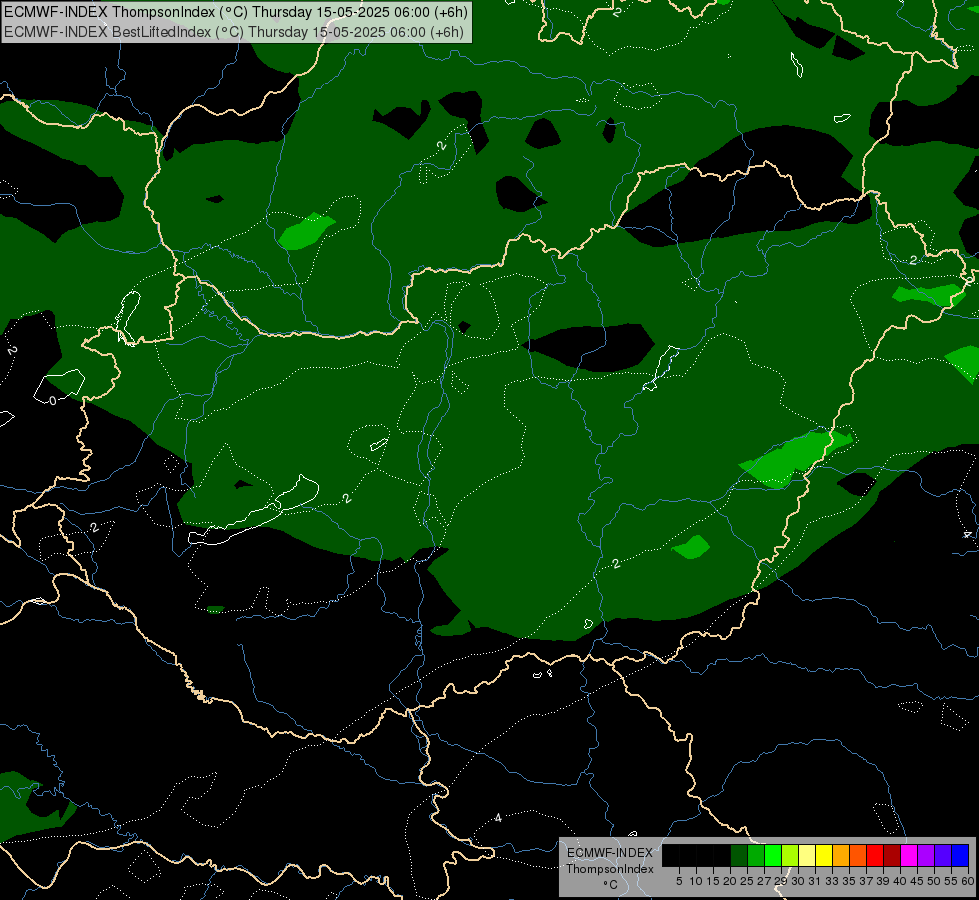Click the legend tick label 60
Screen dimensions: 979x900
click(968, 881)
